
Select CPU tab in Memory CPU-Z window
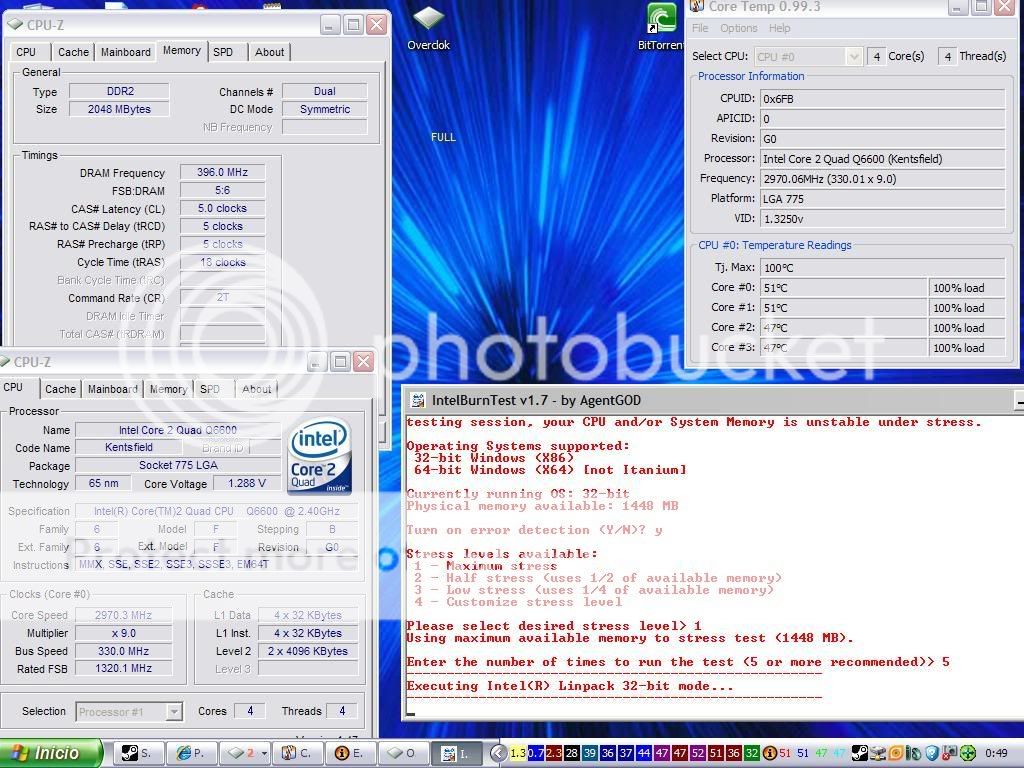[26, 52]
